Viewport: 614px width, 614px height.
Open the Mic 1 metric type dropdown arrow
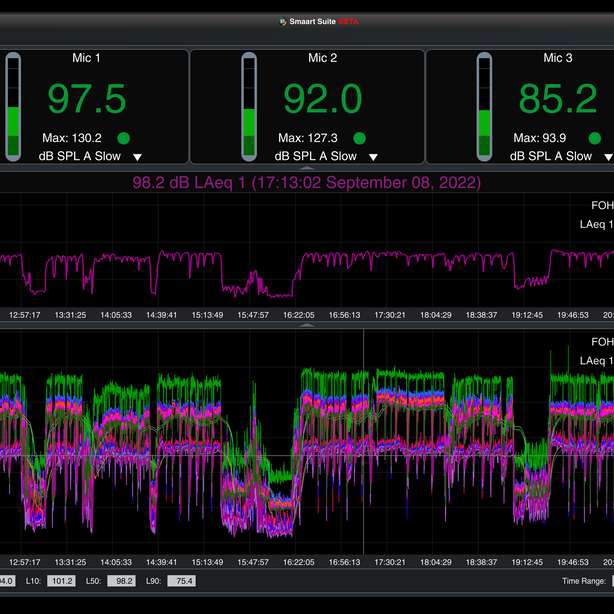click(x=138, y=157)
